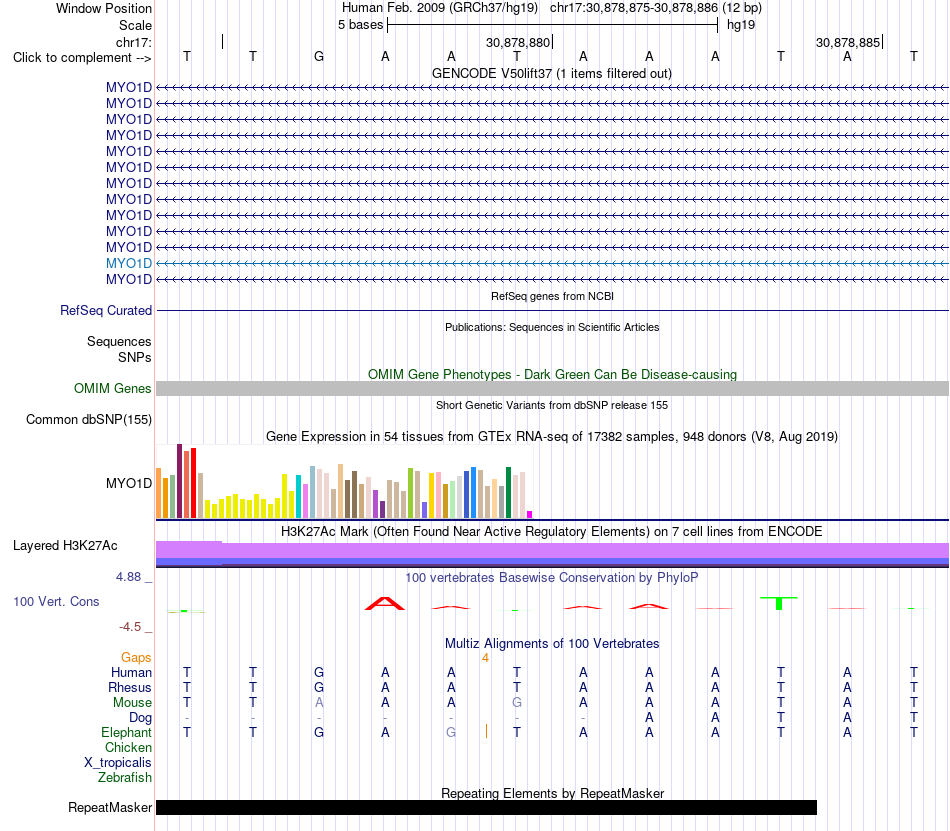Click the chr17:30,878,875-30,878,886 (12 bp) position text

(656, 8)
